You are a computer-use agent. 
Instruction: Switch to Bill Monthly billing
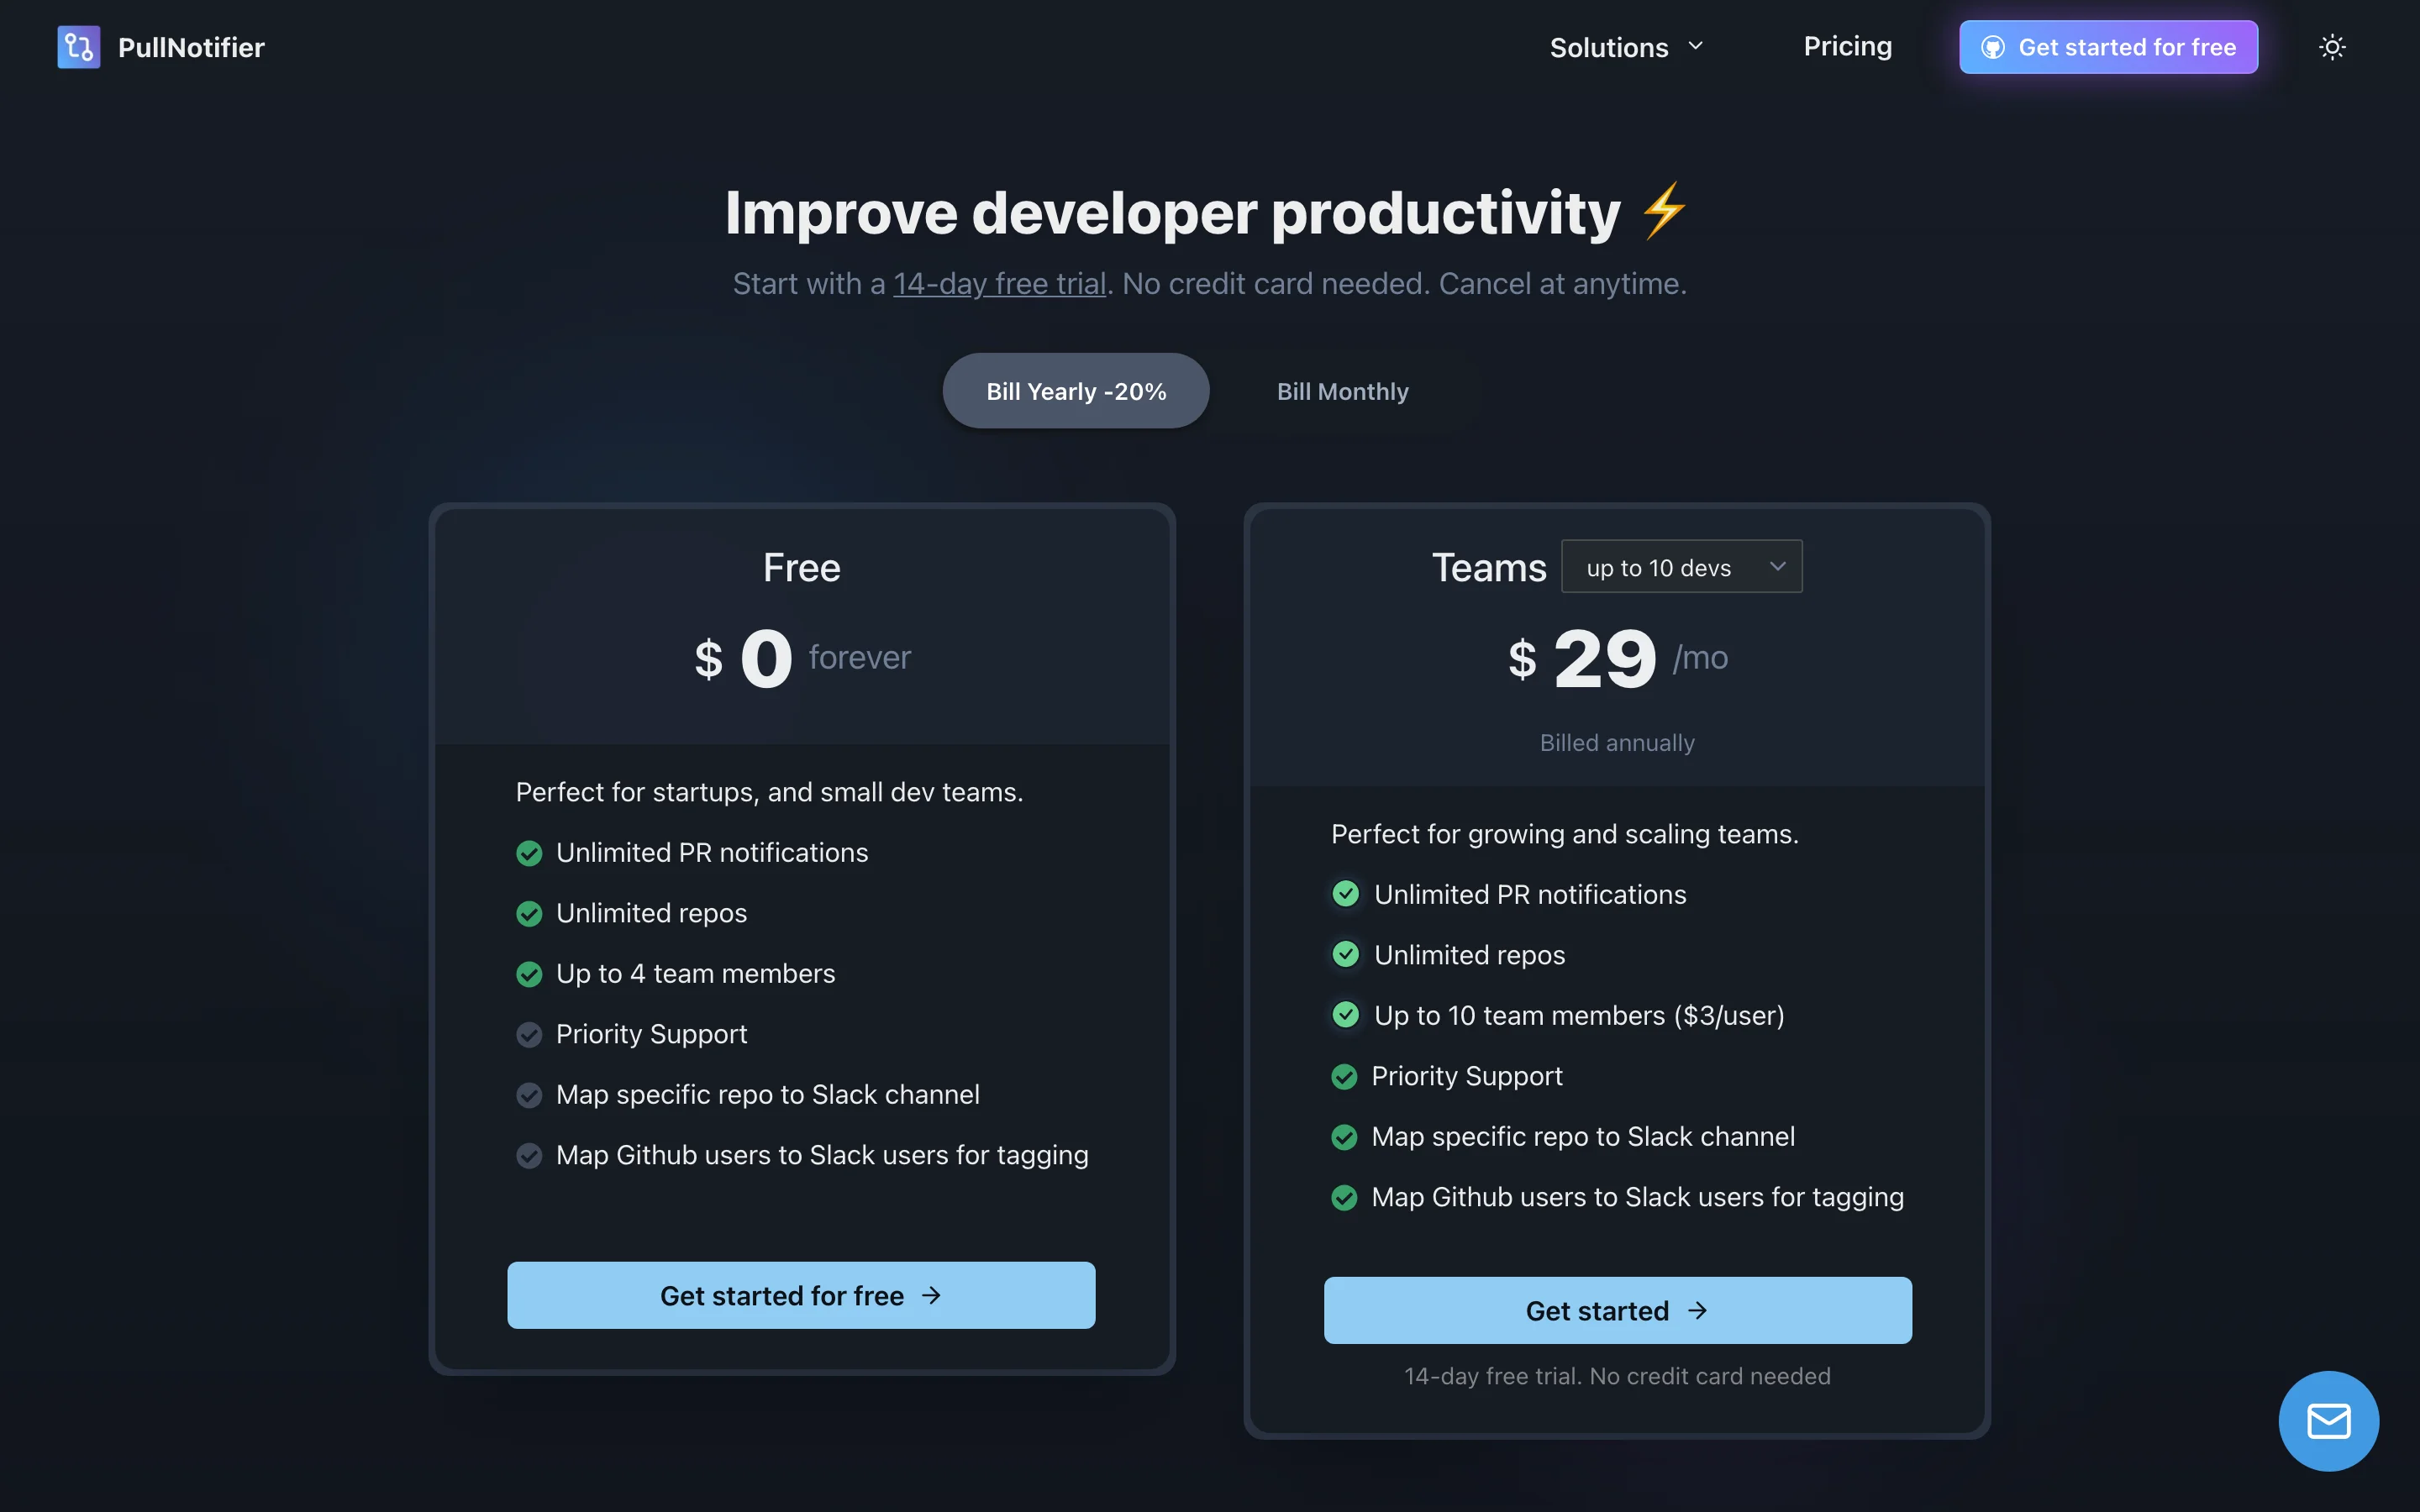coord(1342,391)
